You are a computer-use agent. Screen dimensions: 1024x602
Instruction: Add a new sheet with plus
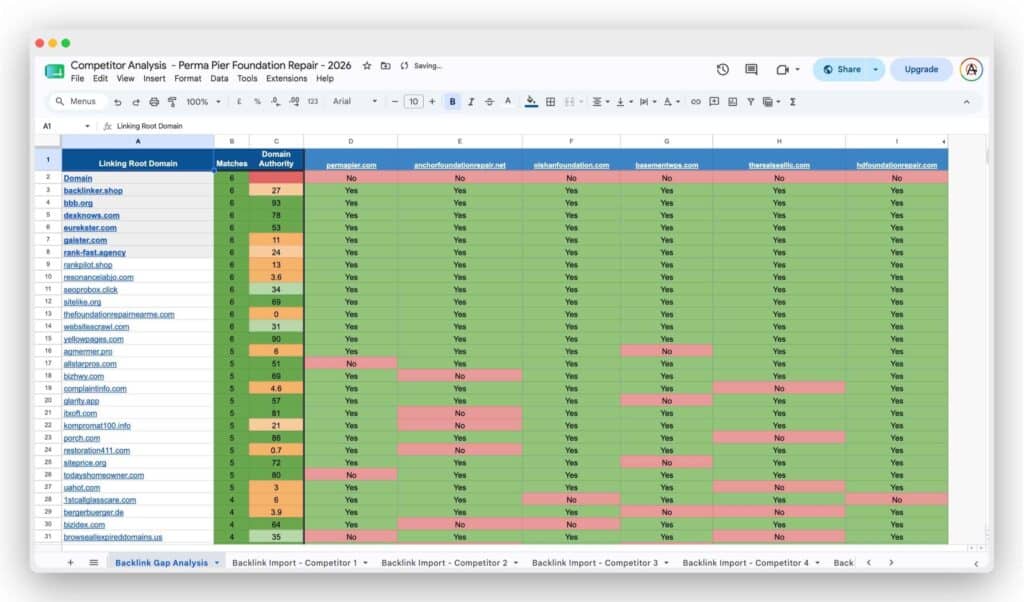(70, 562)
